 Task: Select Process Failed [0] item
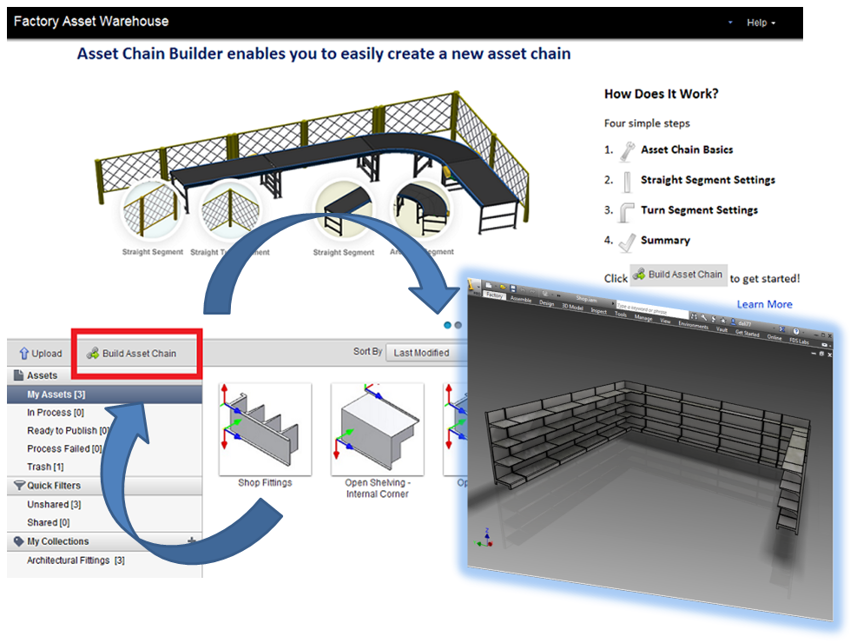coord(64,449)
